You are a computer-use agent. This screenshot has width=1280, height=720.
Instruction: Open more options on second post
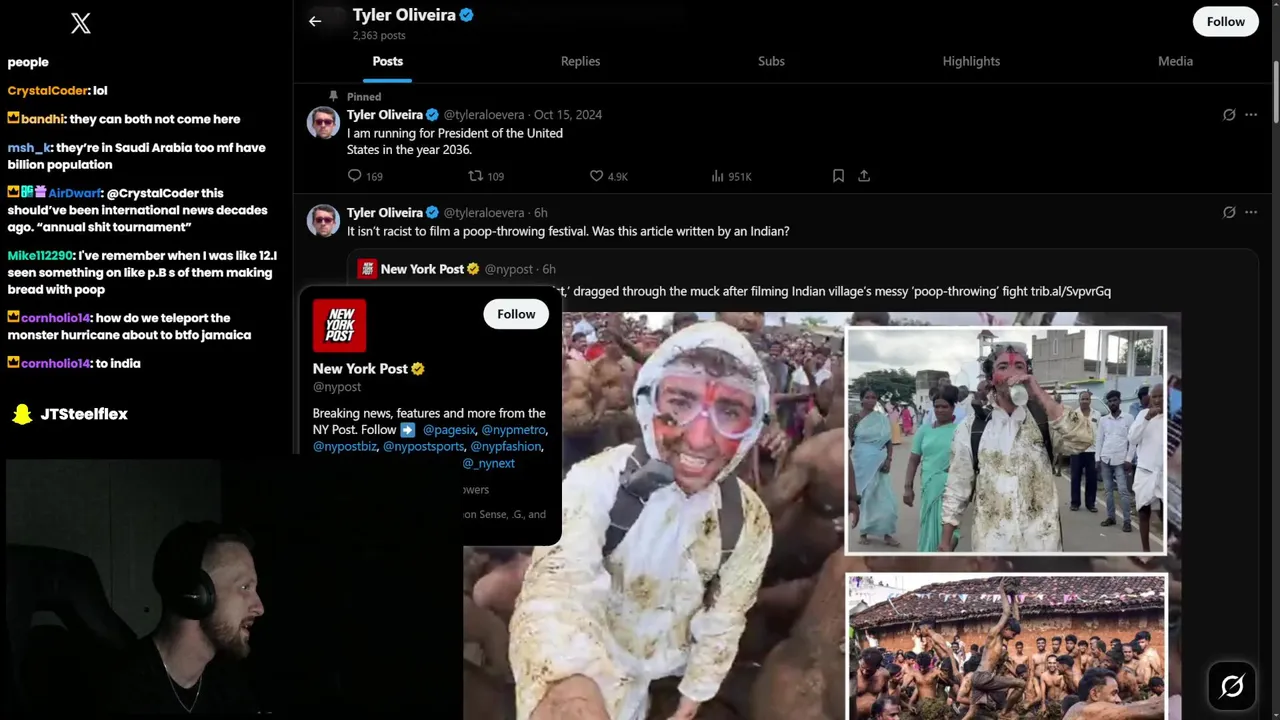coord(1251,213)
